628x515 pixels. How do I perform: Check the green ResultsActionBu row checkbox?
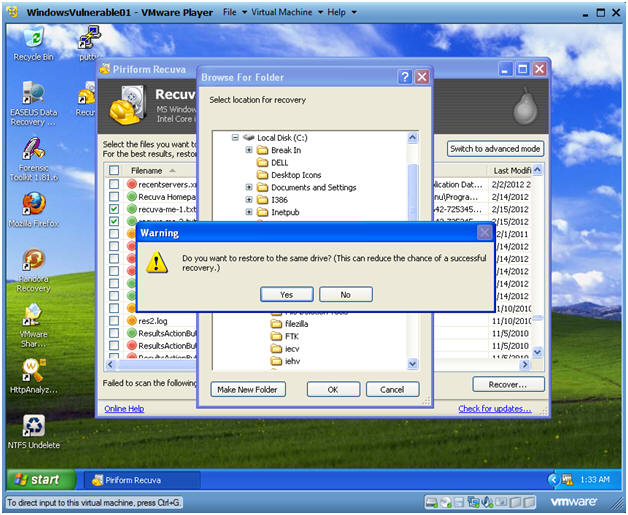(114, 333)
